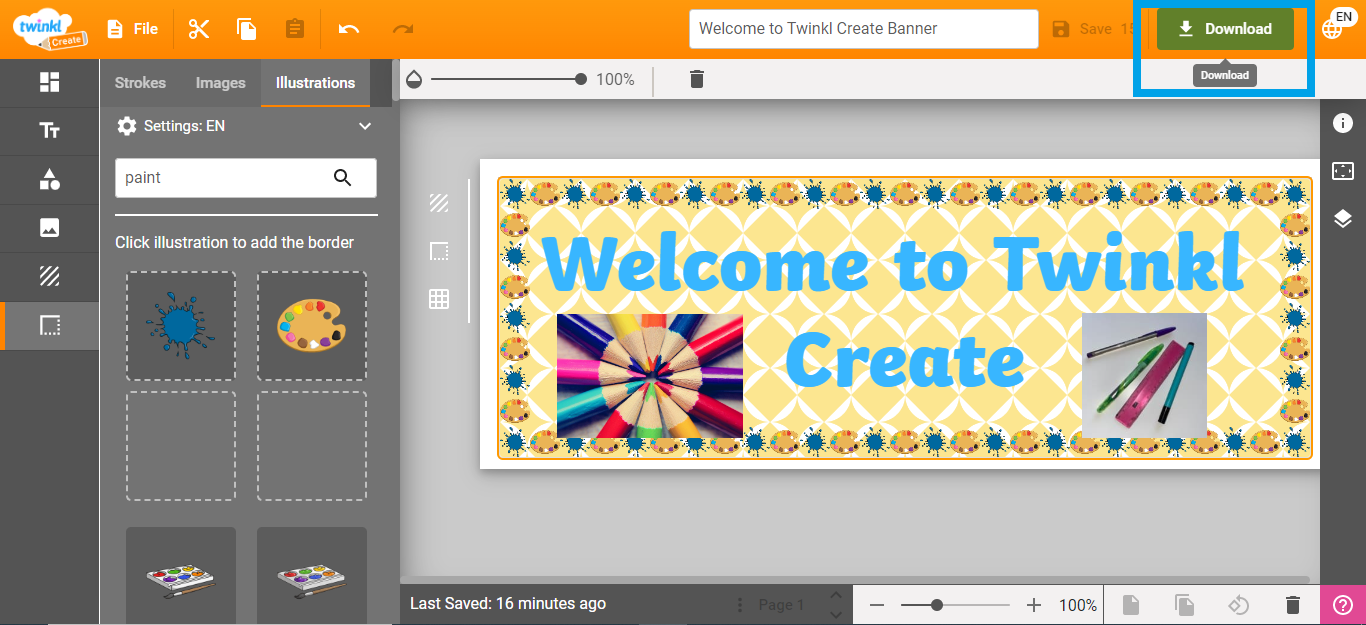The image size is (1366, 625).
Task: Select the Borders tool in the sidebar
Action: 49,325
